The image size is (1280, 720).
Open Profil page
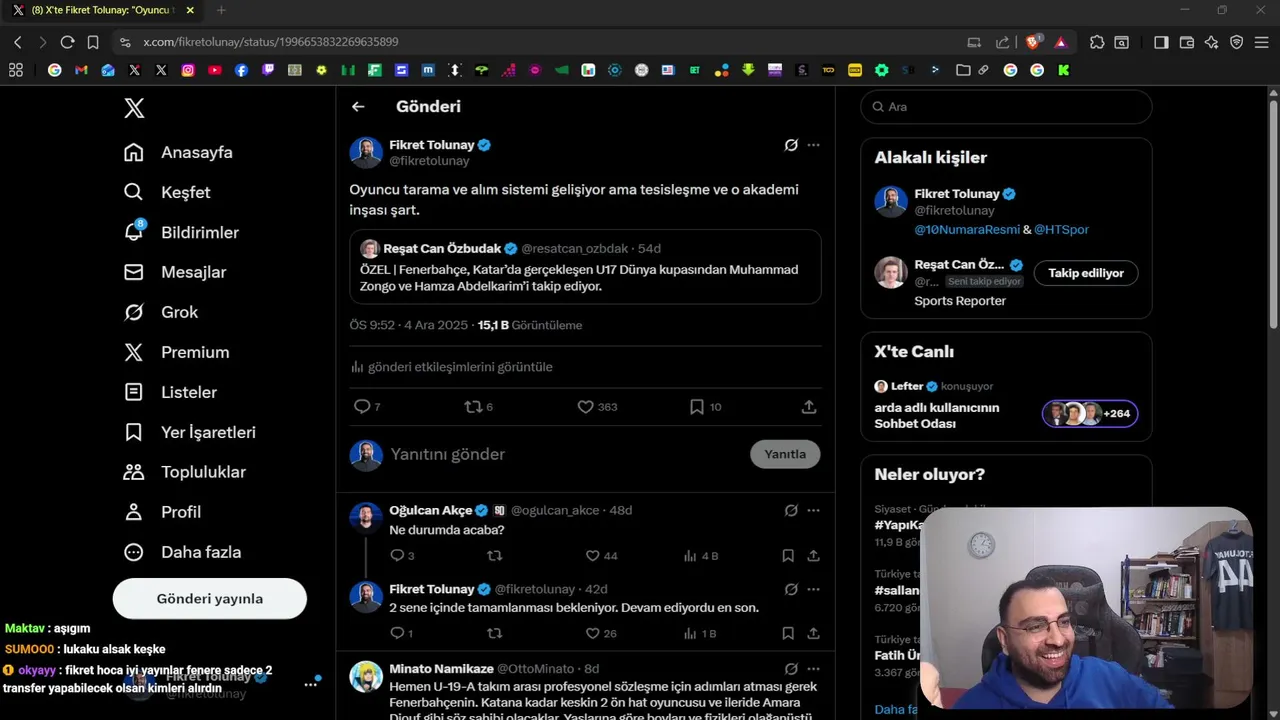[x=162, y=512]
